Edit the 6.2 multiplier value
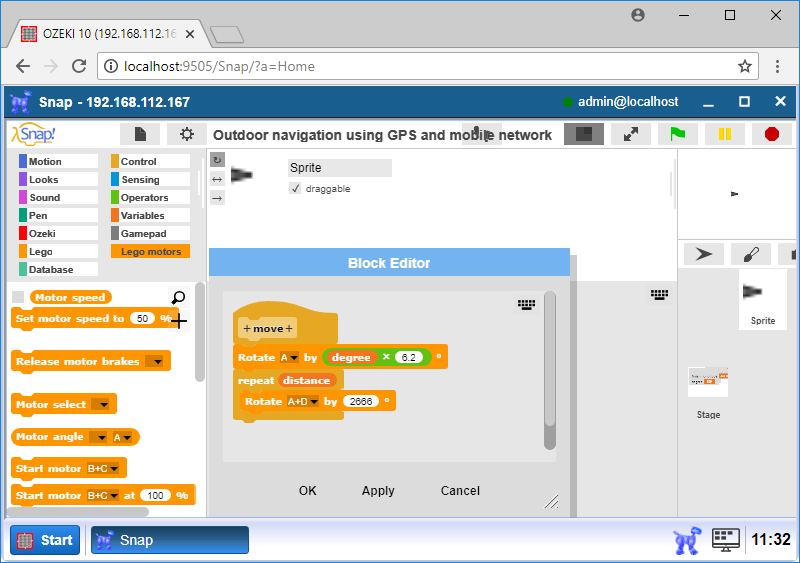 [x=409, y=357]
